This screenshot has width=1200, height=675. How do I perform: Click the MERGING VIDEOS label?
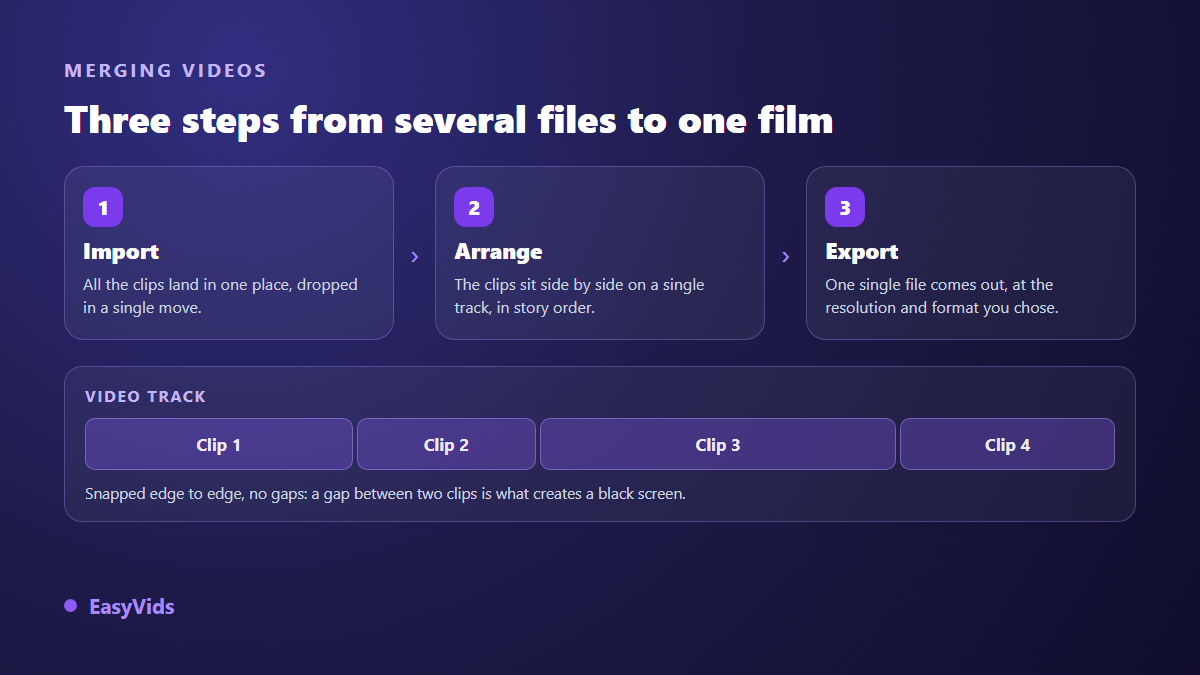[166, 71]
